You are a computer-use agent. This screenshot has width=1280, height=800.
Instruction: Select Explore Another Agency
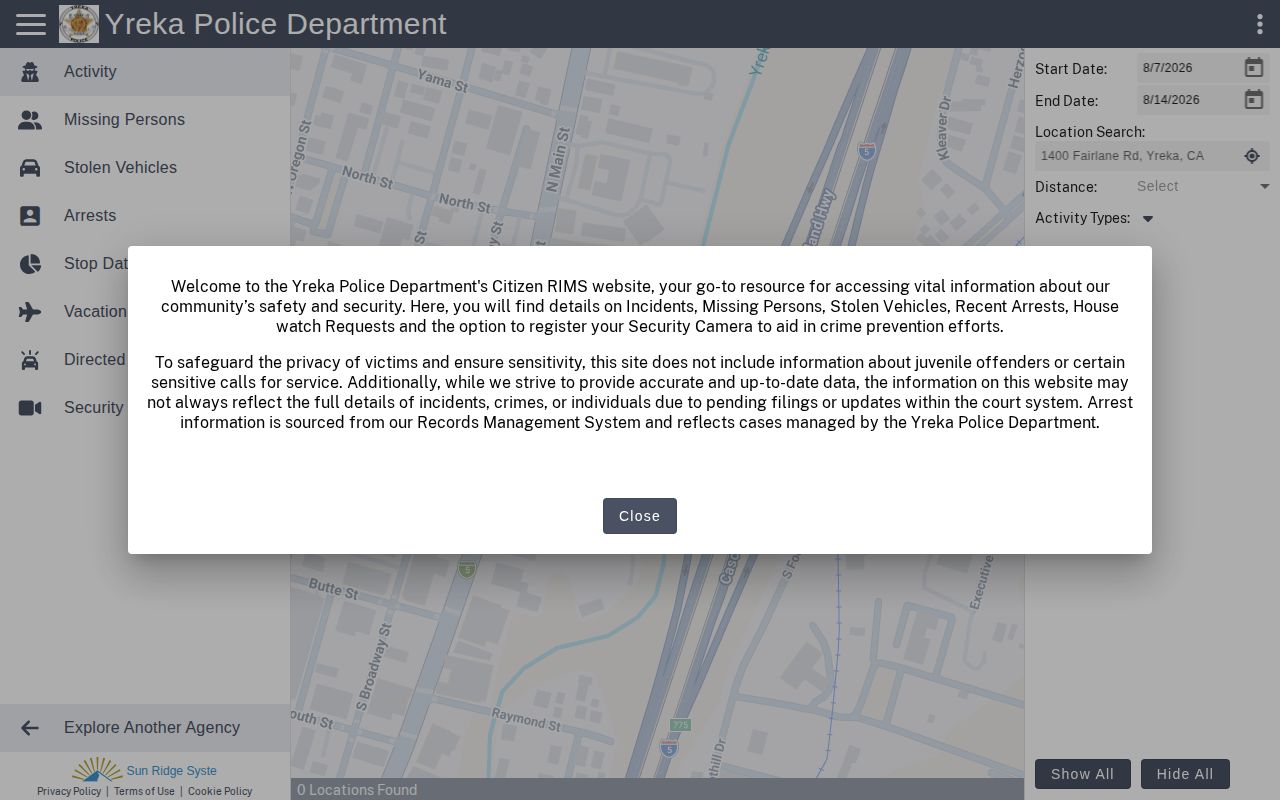coord(145,728)
